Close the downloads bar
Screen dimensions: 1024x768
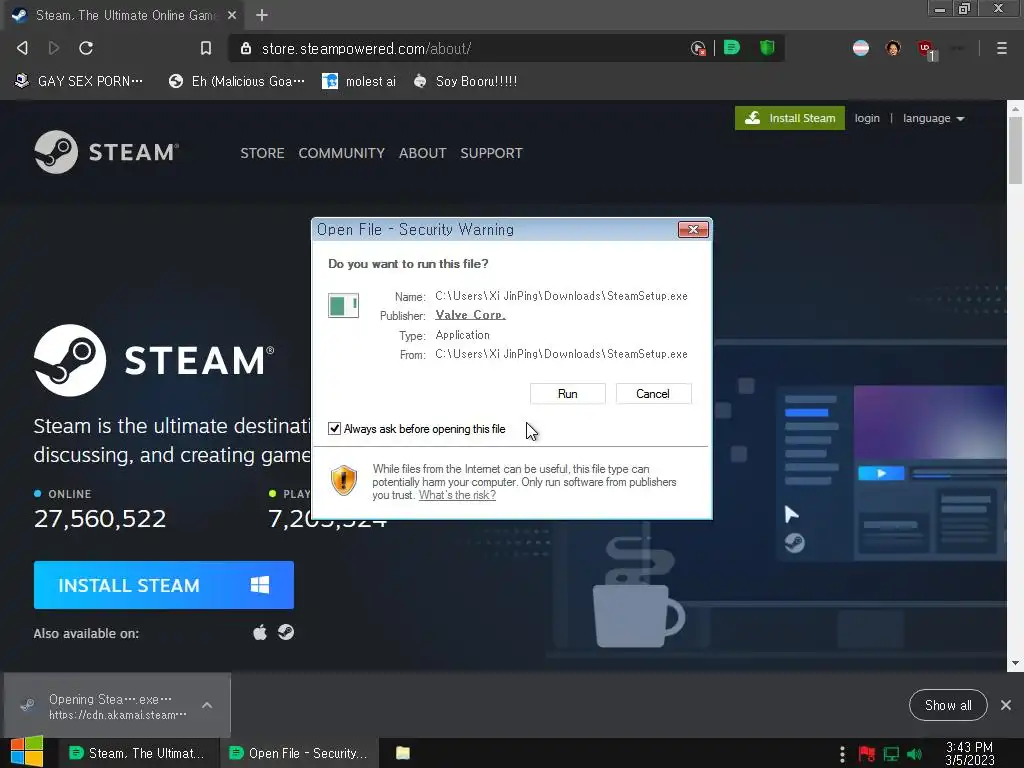click(1006, 705)
